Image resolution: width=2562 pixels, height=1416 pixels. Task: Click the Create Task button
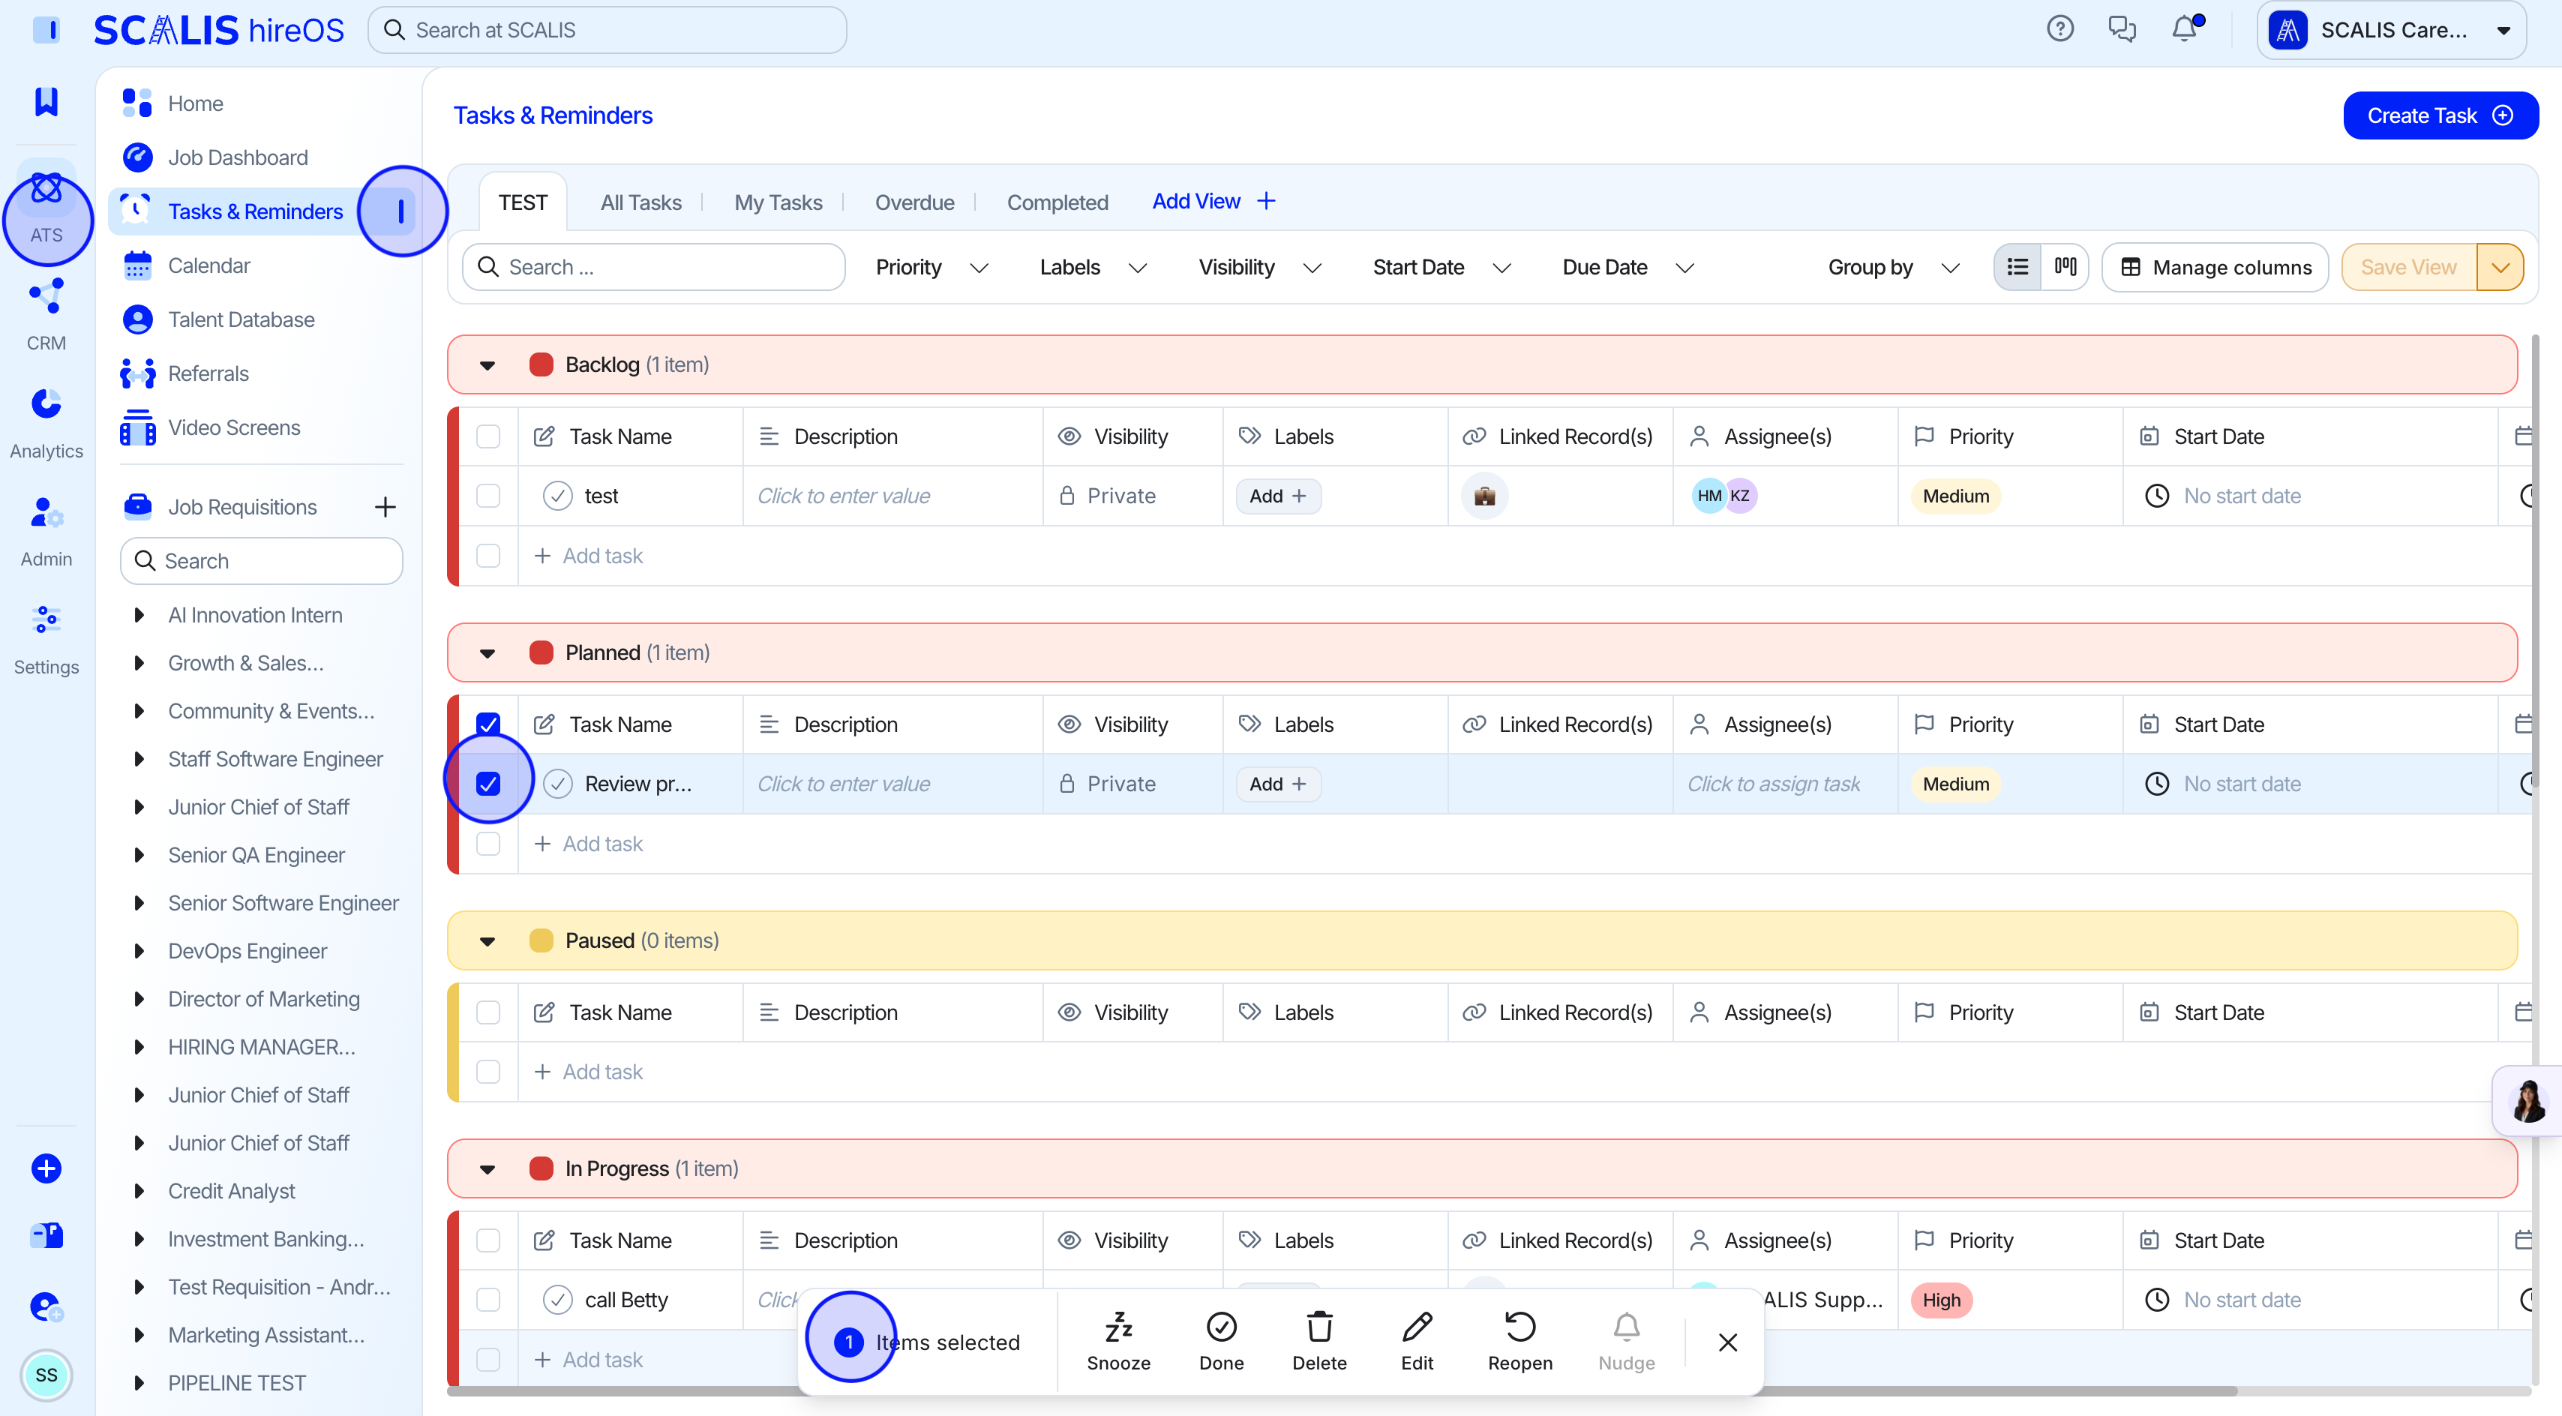(2439, 115)
